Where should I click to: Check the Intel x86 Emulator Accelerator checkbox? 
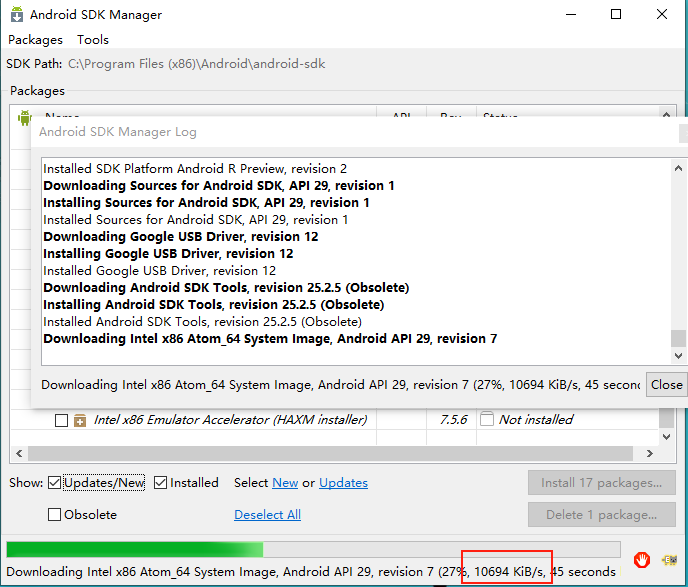(61, 420)
